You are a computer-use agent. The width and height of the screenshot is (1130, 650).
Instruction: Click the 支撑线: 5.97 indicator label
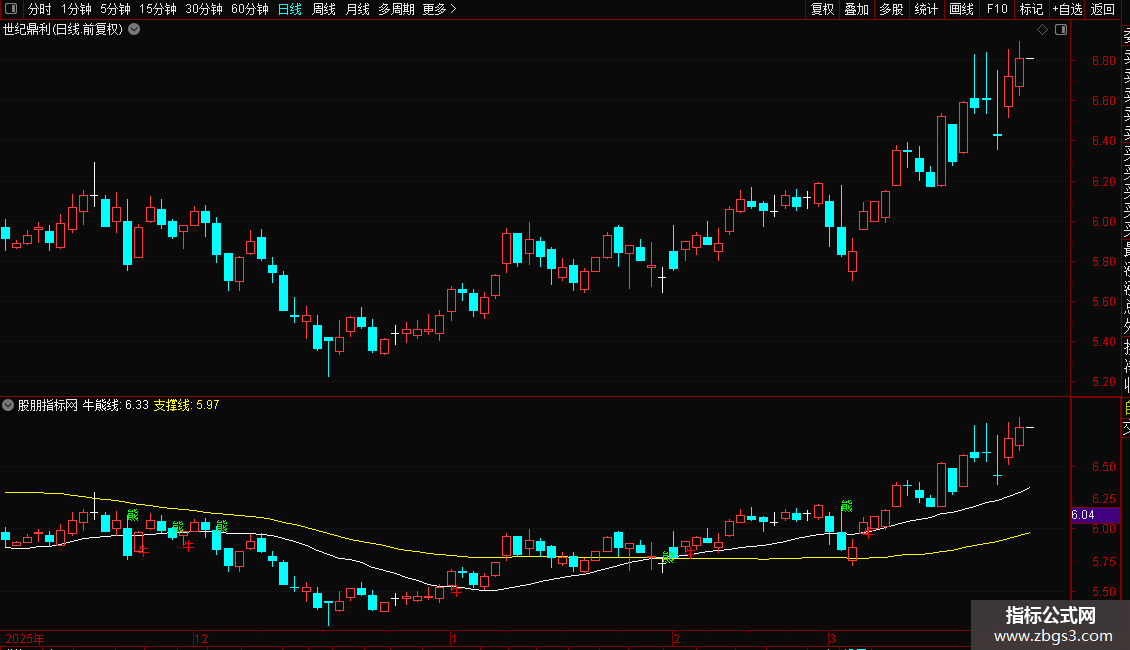pos(186,405)
